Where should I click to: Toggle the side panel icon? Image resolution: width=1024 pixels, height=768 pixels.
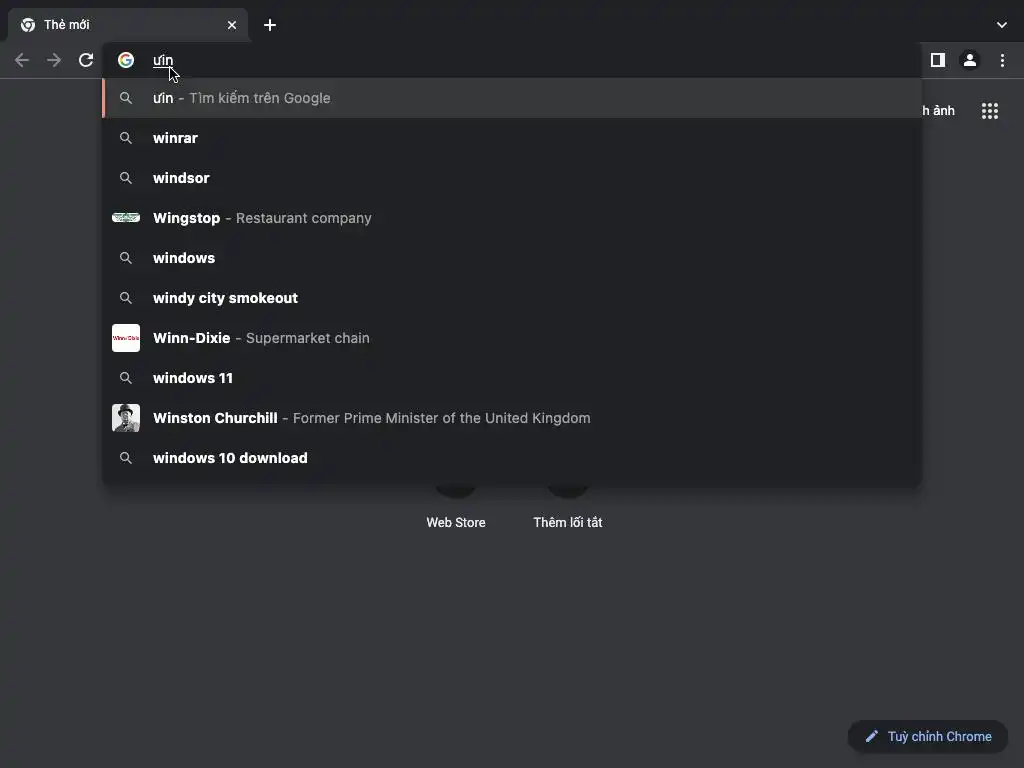click(x=937, y=60)
